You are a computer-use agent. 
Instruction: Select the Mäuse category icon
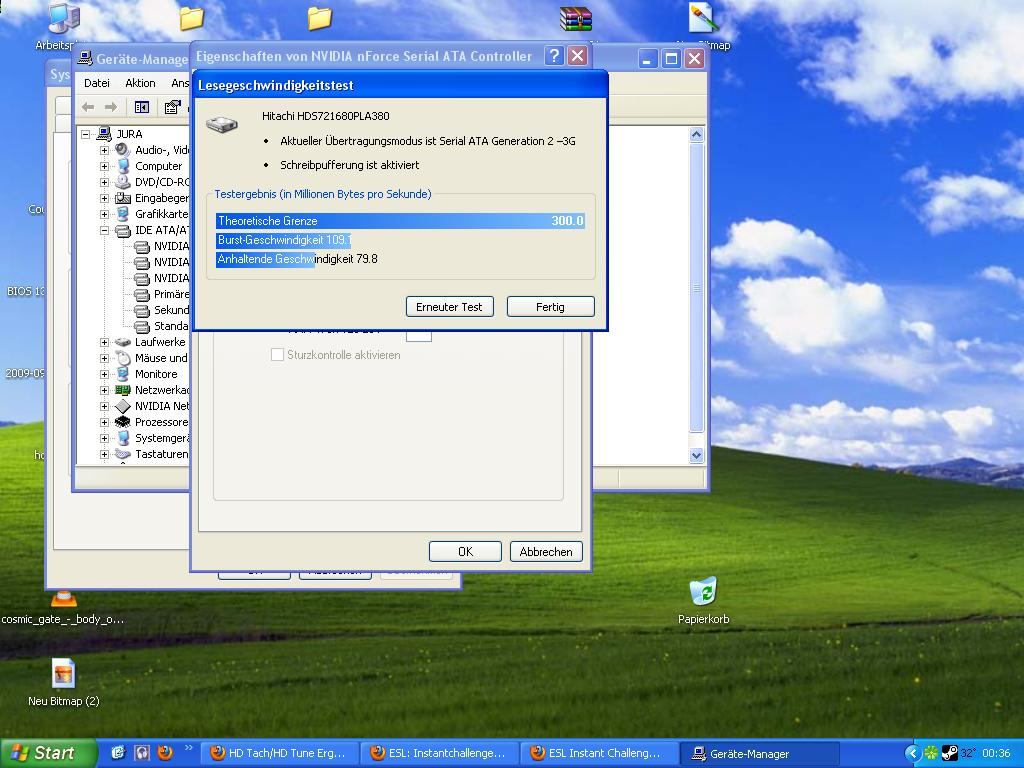123,358
